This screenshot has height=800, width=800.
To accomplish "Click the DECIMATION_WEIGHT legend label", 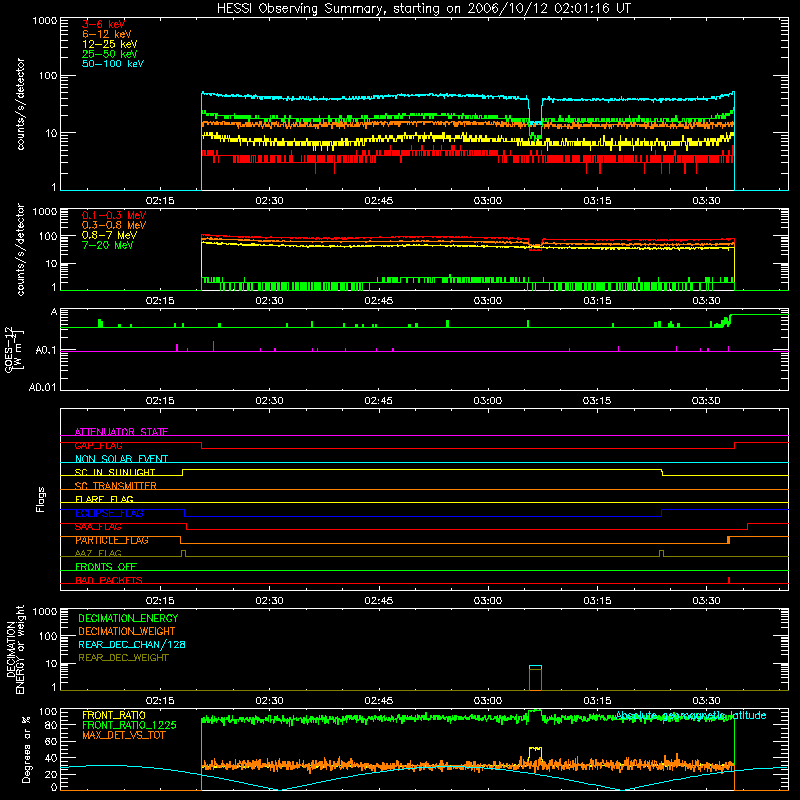I will [x=127, y=631].
